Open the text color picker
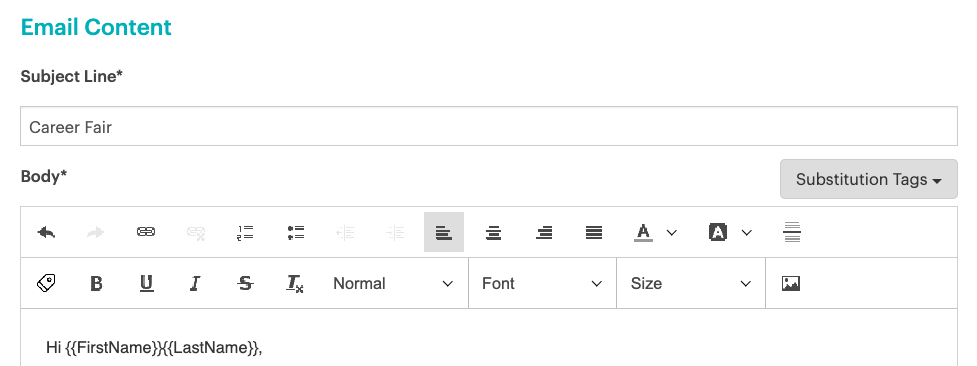 (655, 233)
